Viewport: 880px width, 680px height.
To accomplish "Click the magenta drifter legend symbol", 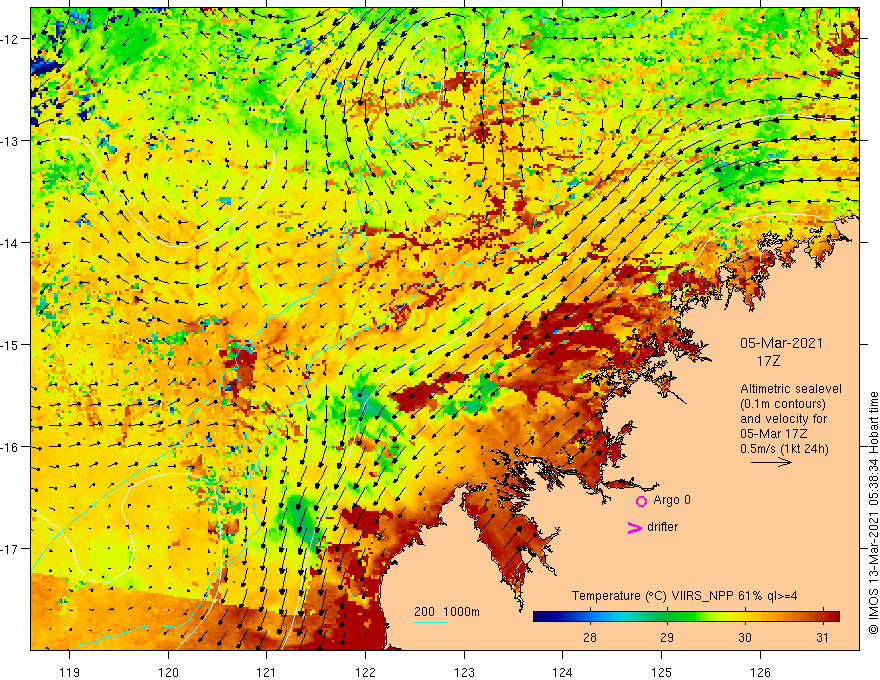I will 634,527.
